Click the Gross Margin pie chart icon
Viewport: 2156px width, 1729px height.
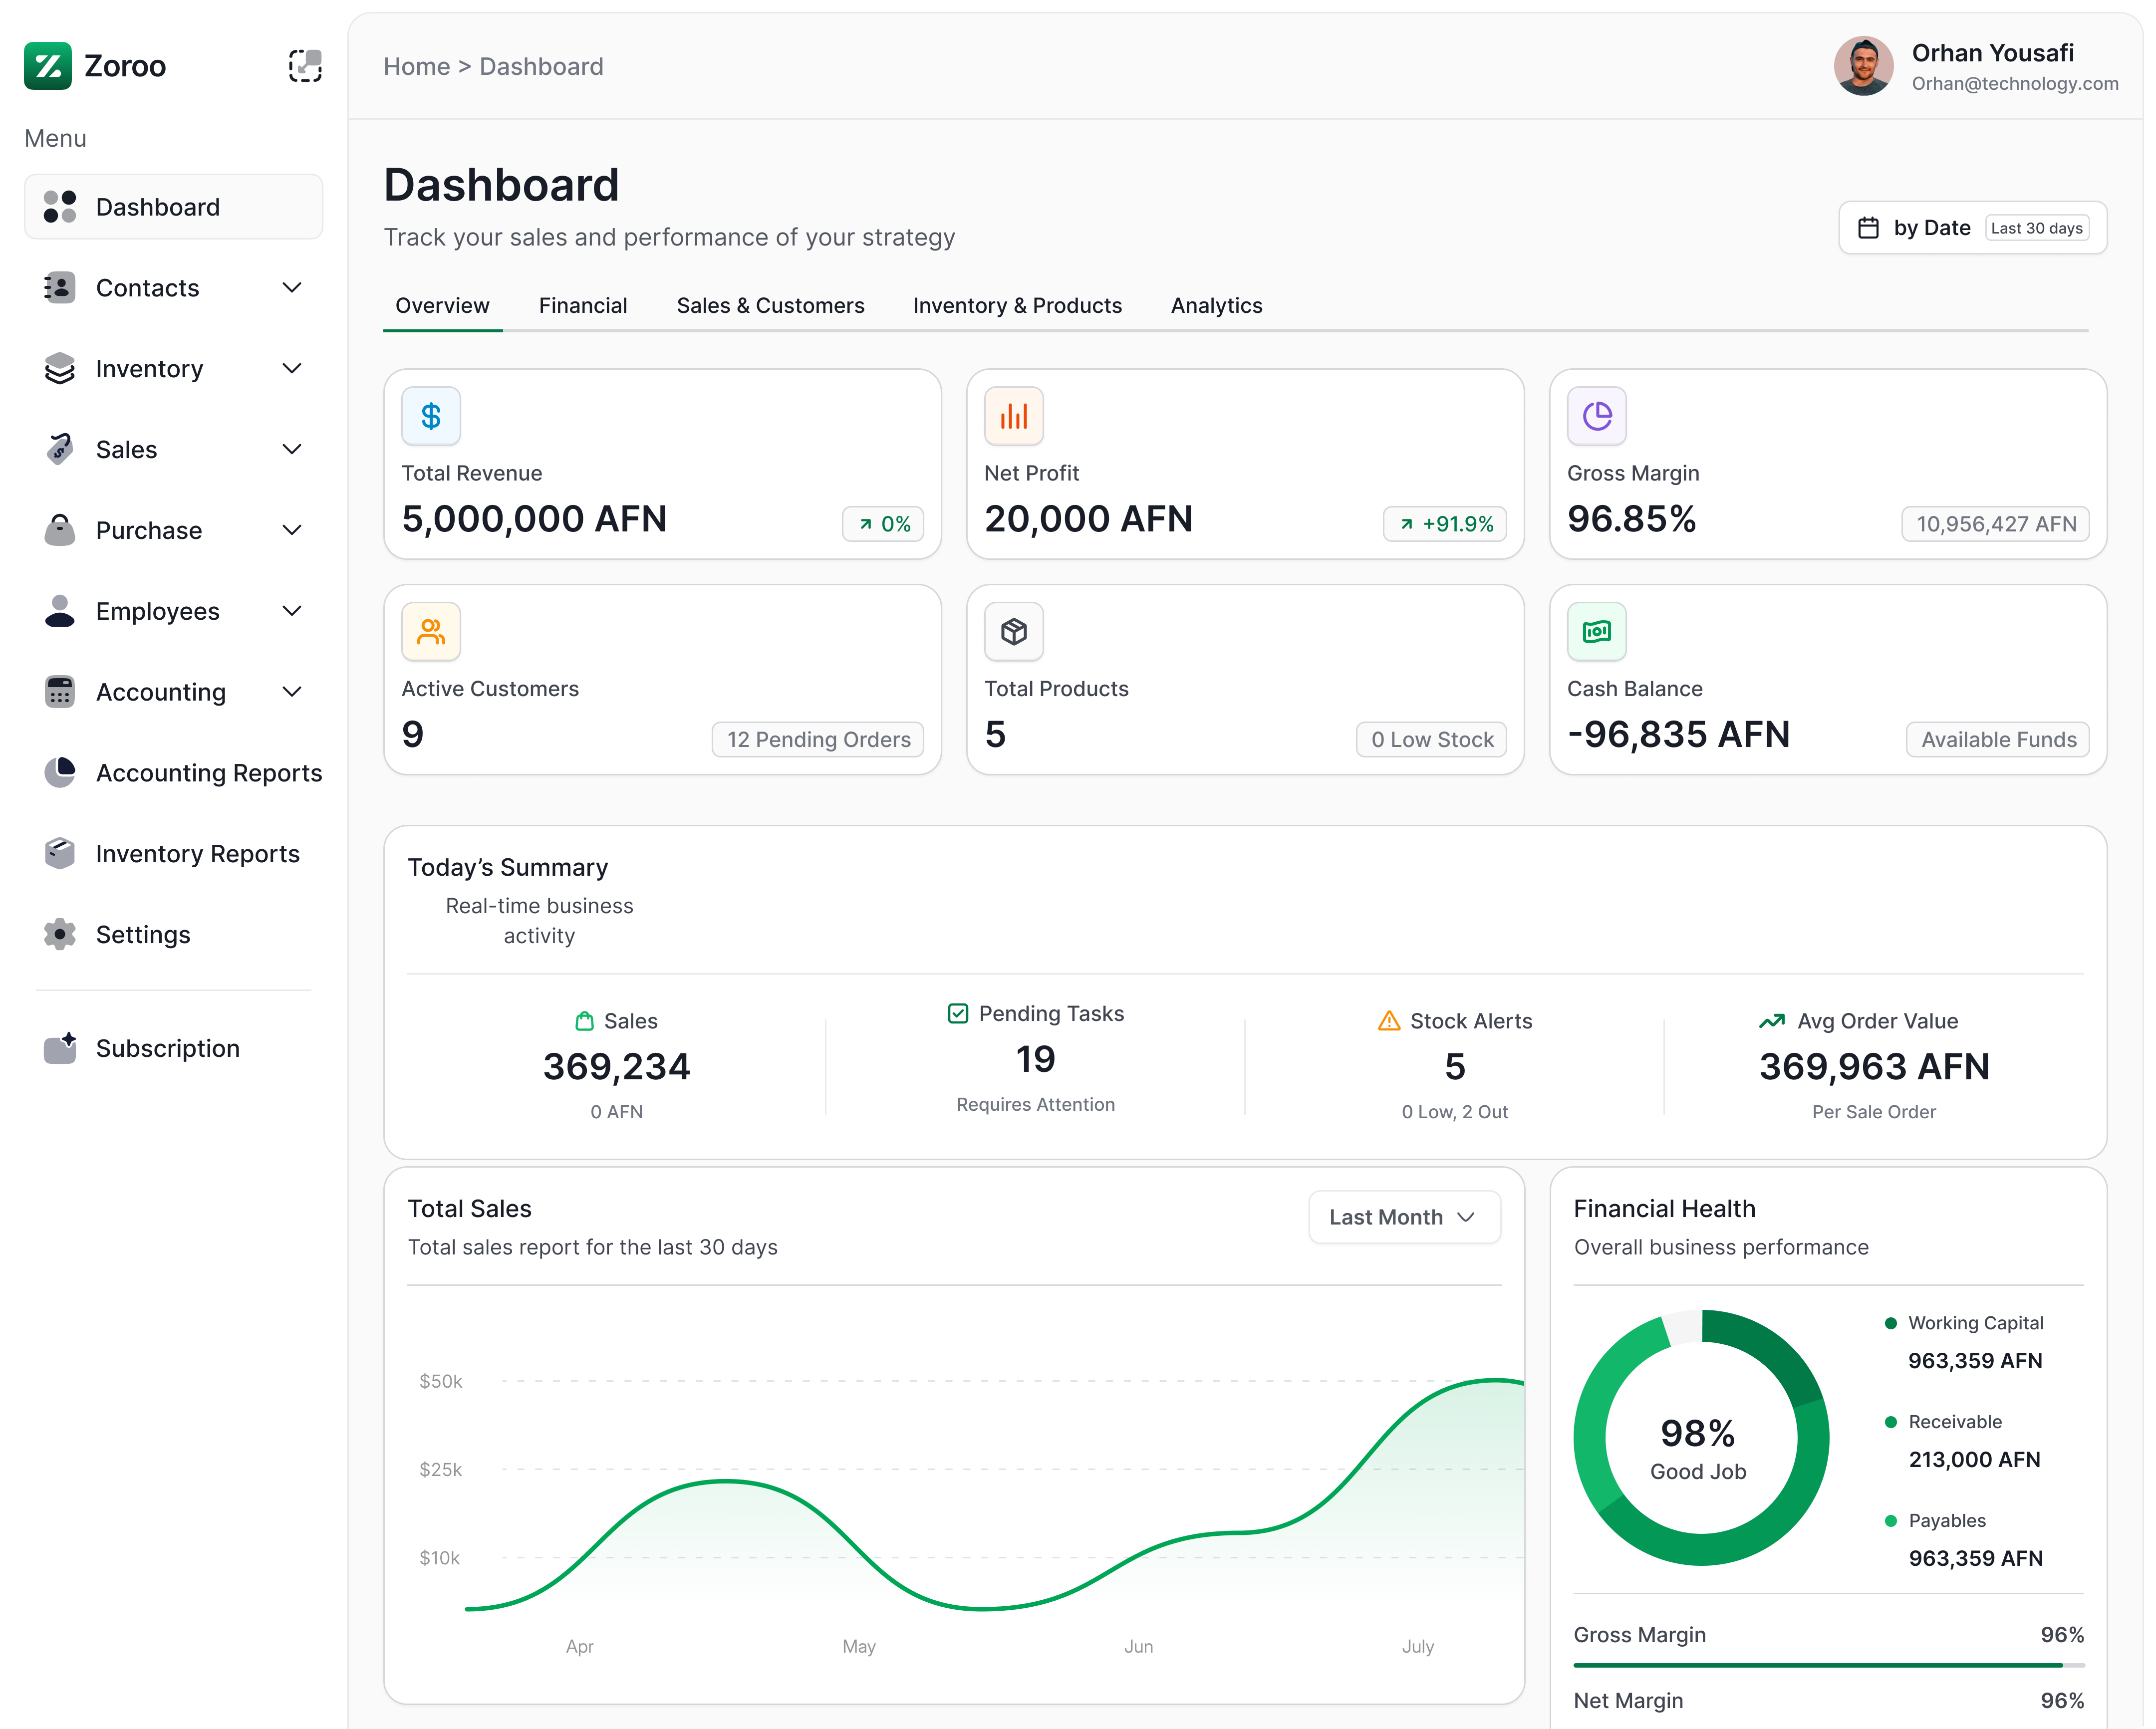[x=1596, y=415]
